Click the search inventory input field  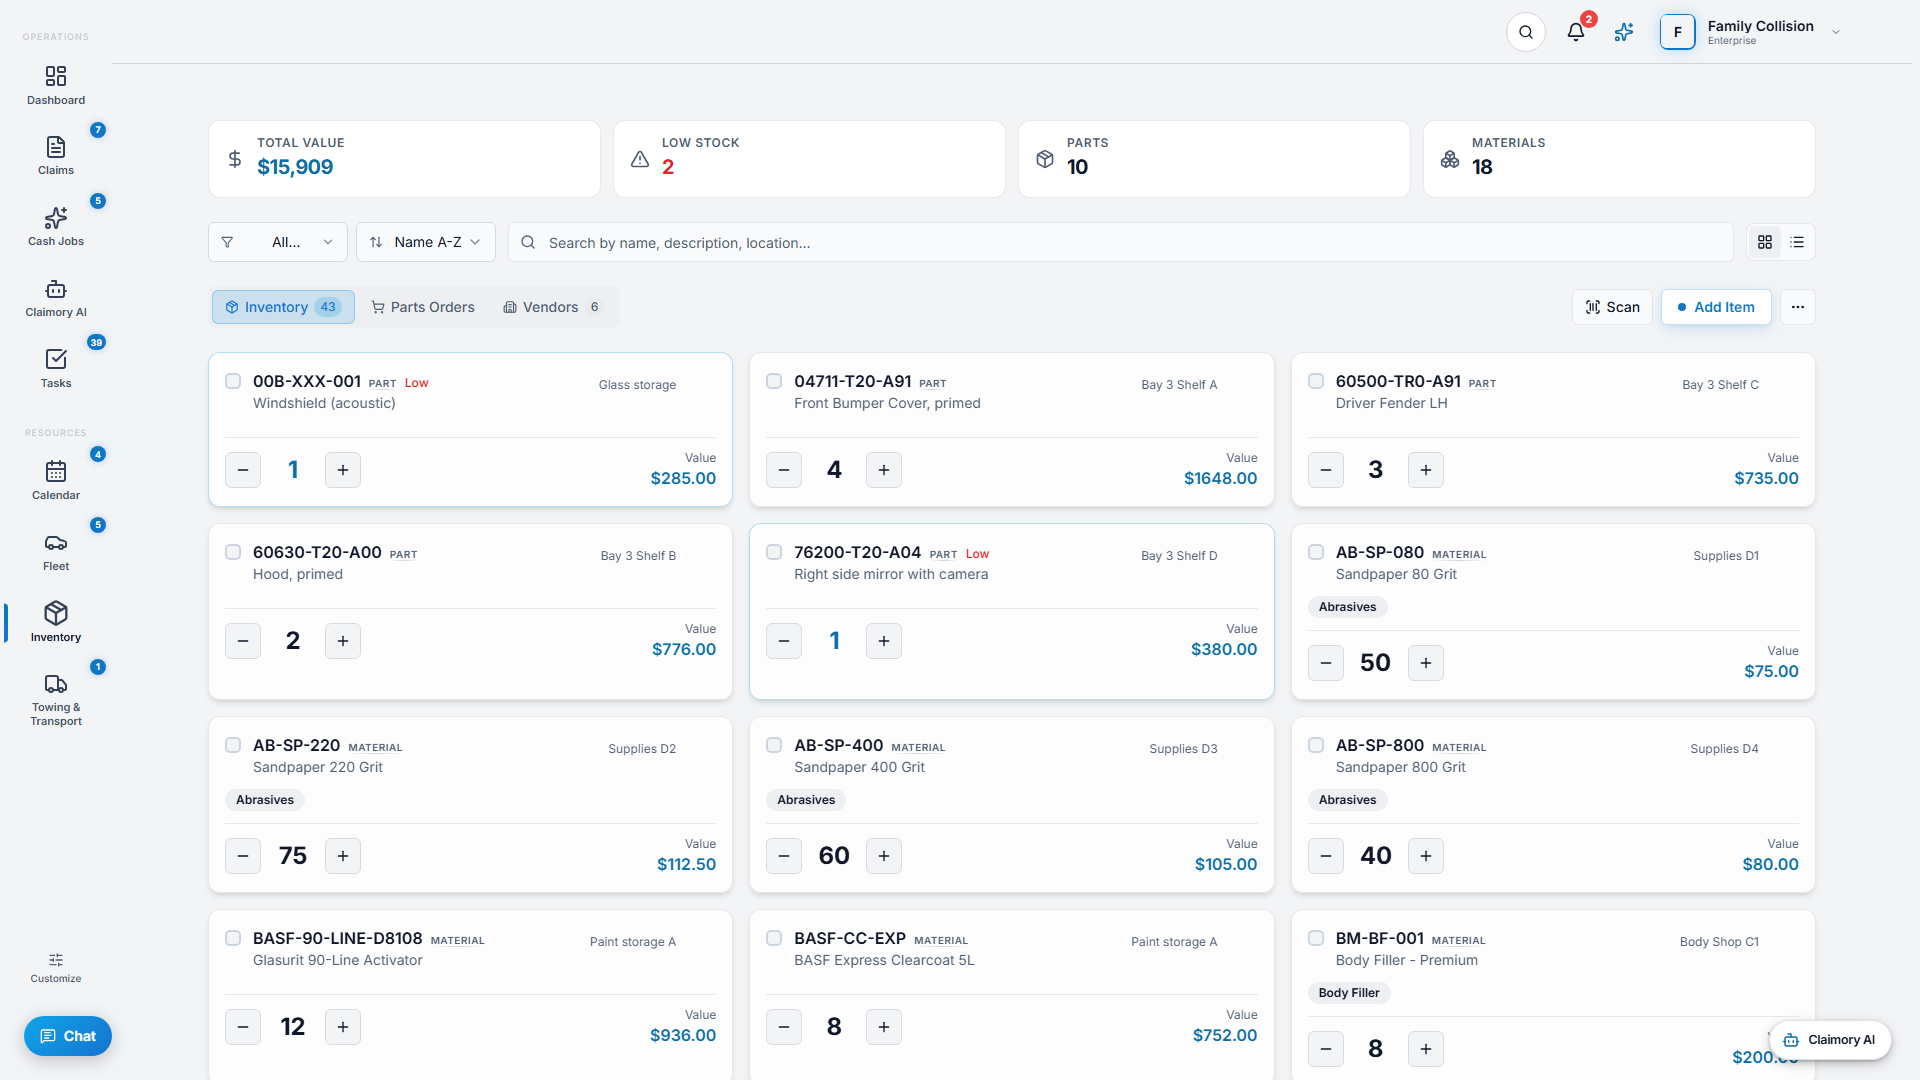point(1120,242)
